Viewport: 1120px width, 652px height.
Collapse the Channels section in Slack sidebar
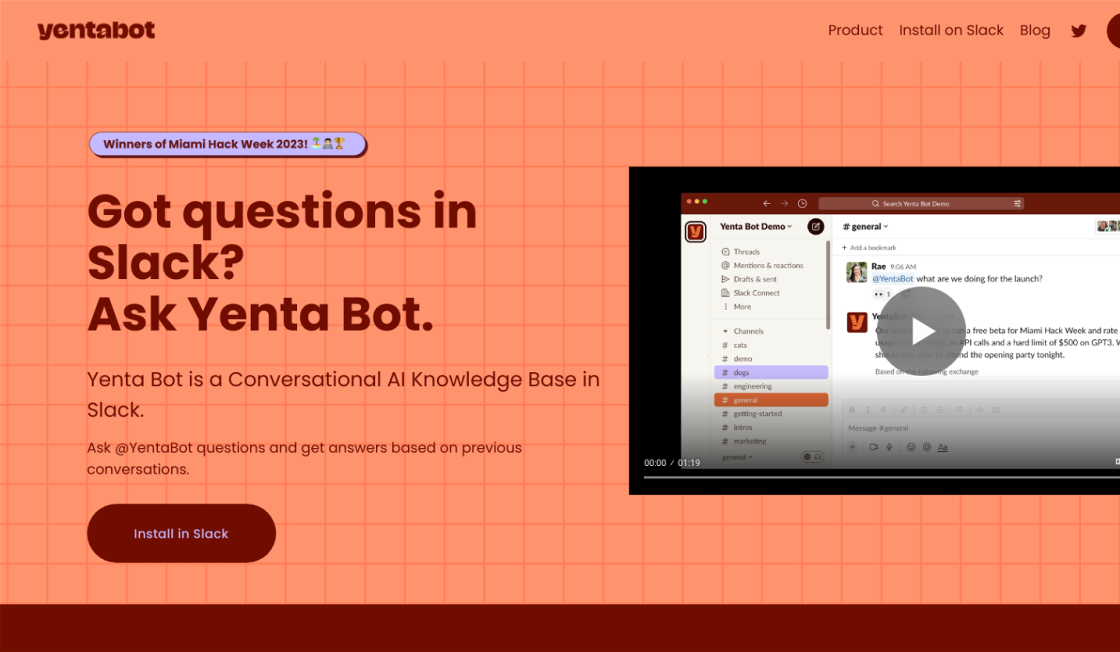[725, 331]
